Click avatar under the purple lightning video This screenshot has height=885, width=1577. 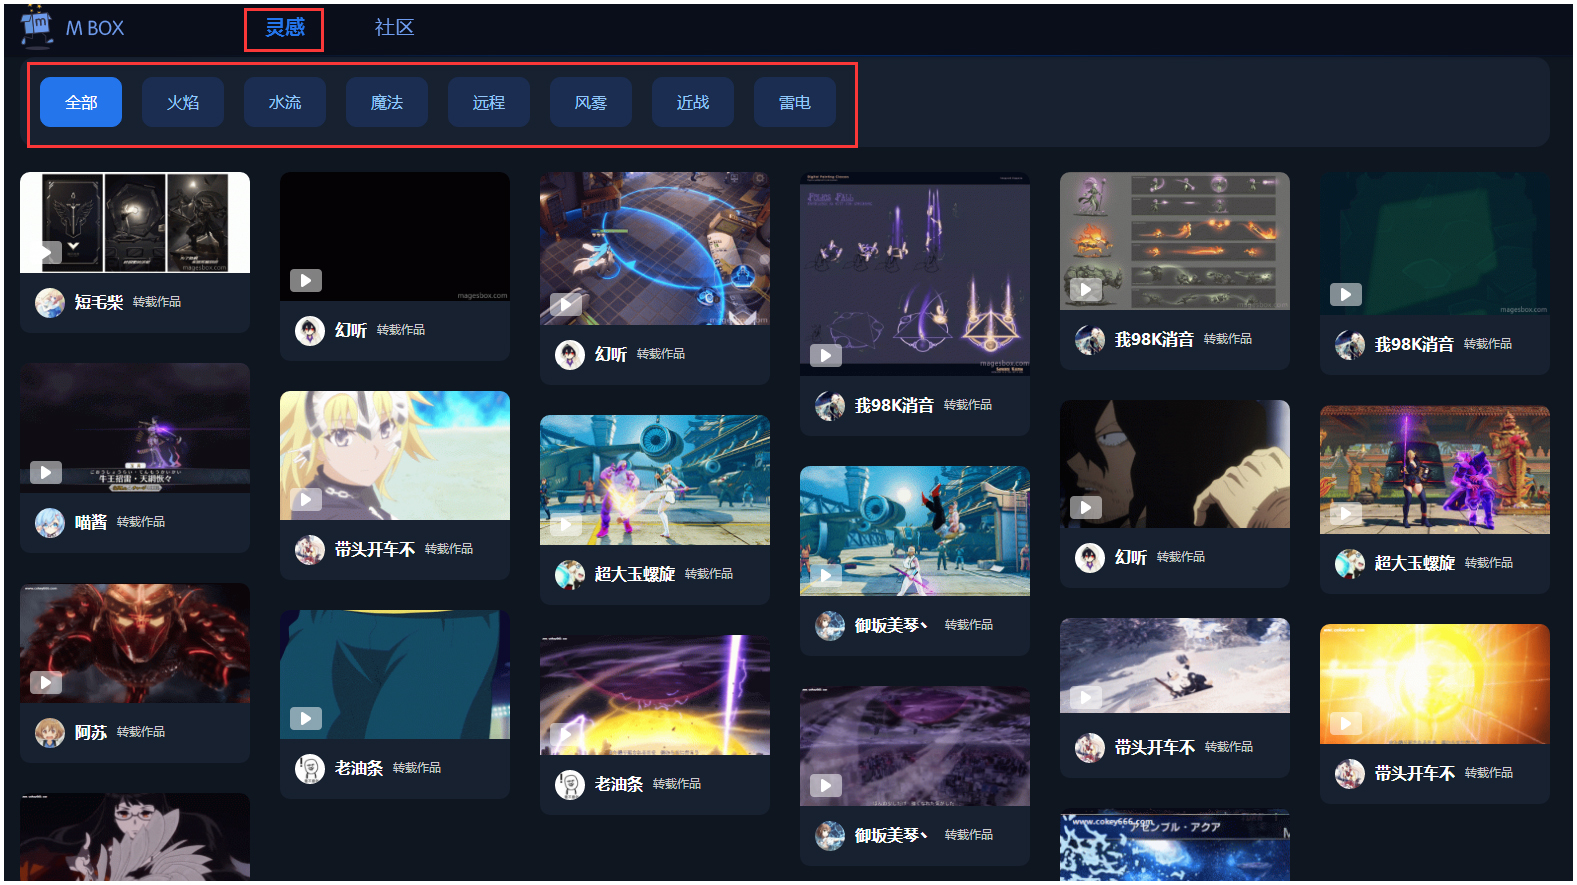(x=570, y=784)
